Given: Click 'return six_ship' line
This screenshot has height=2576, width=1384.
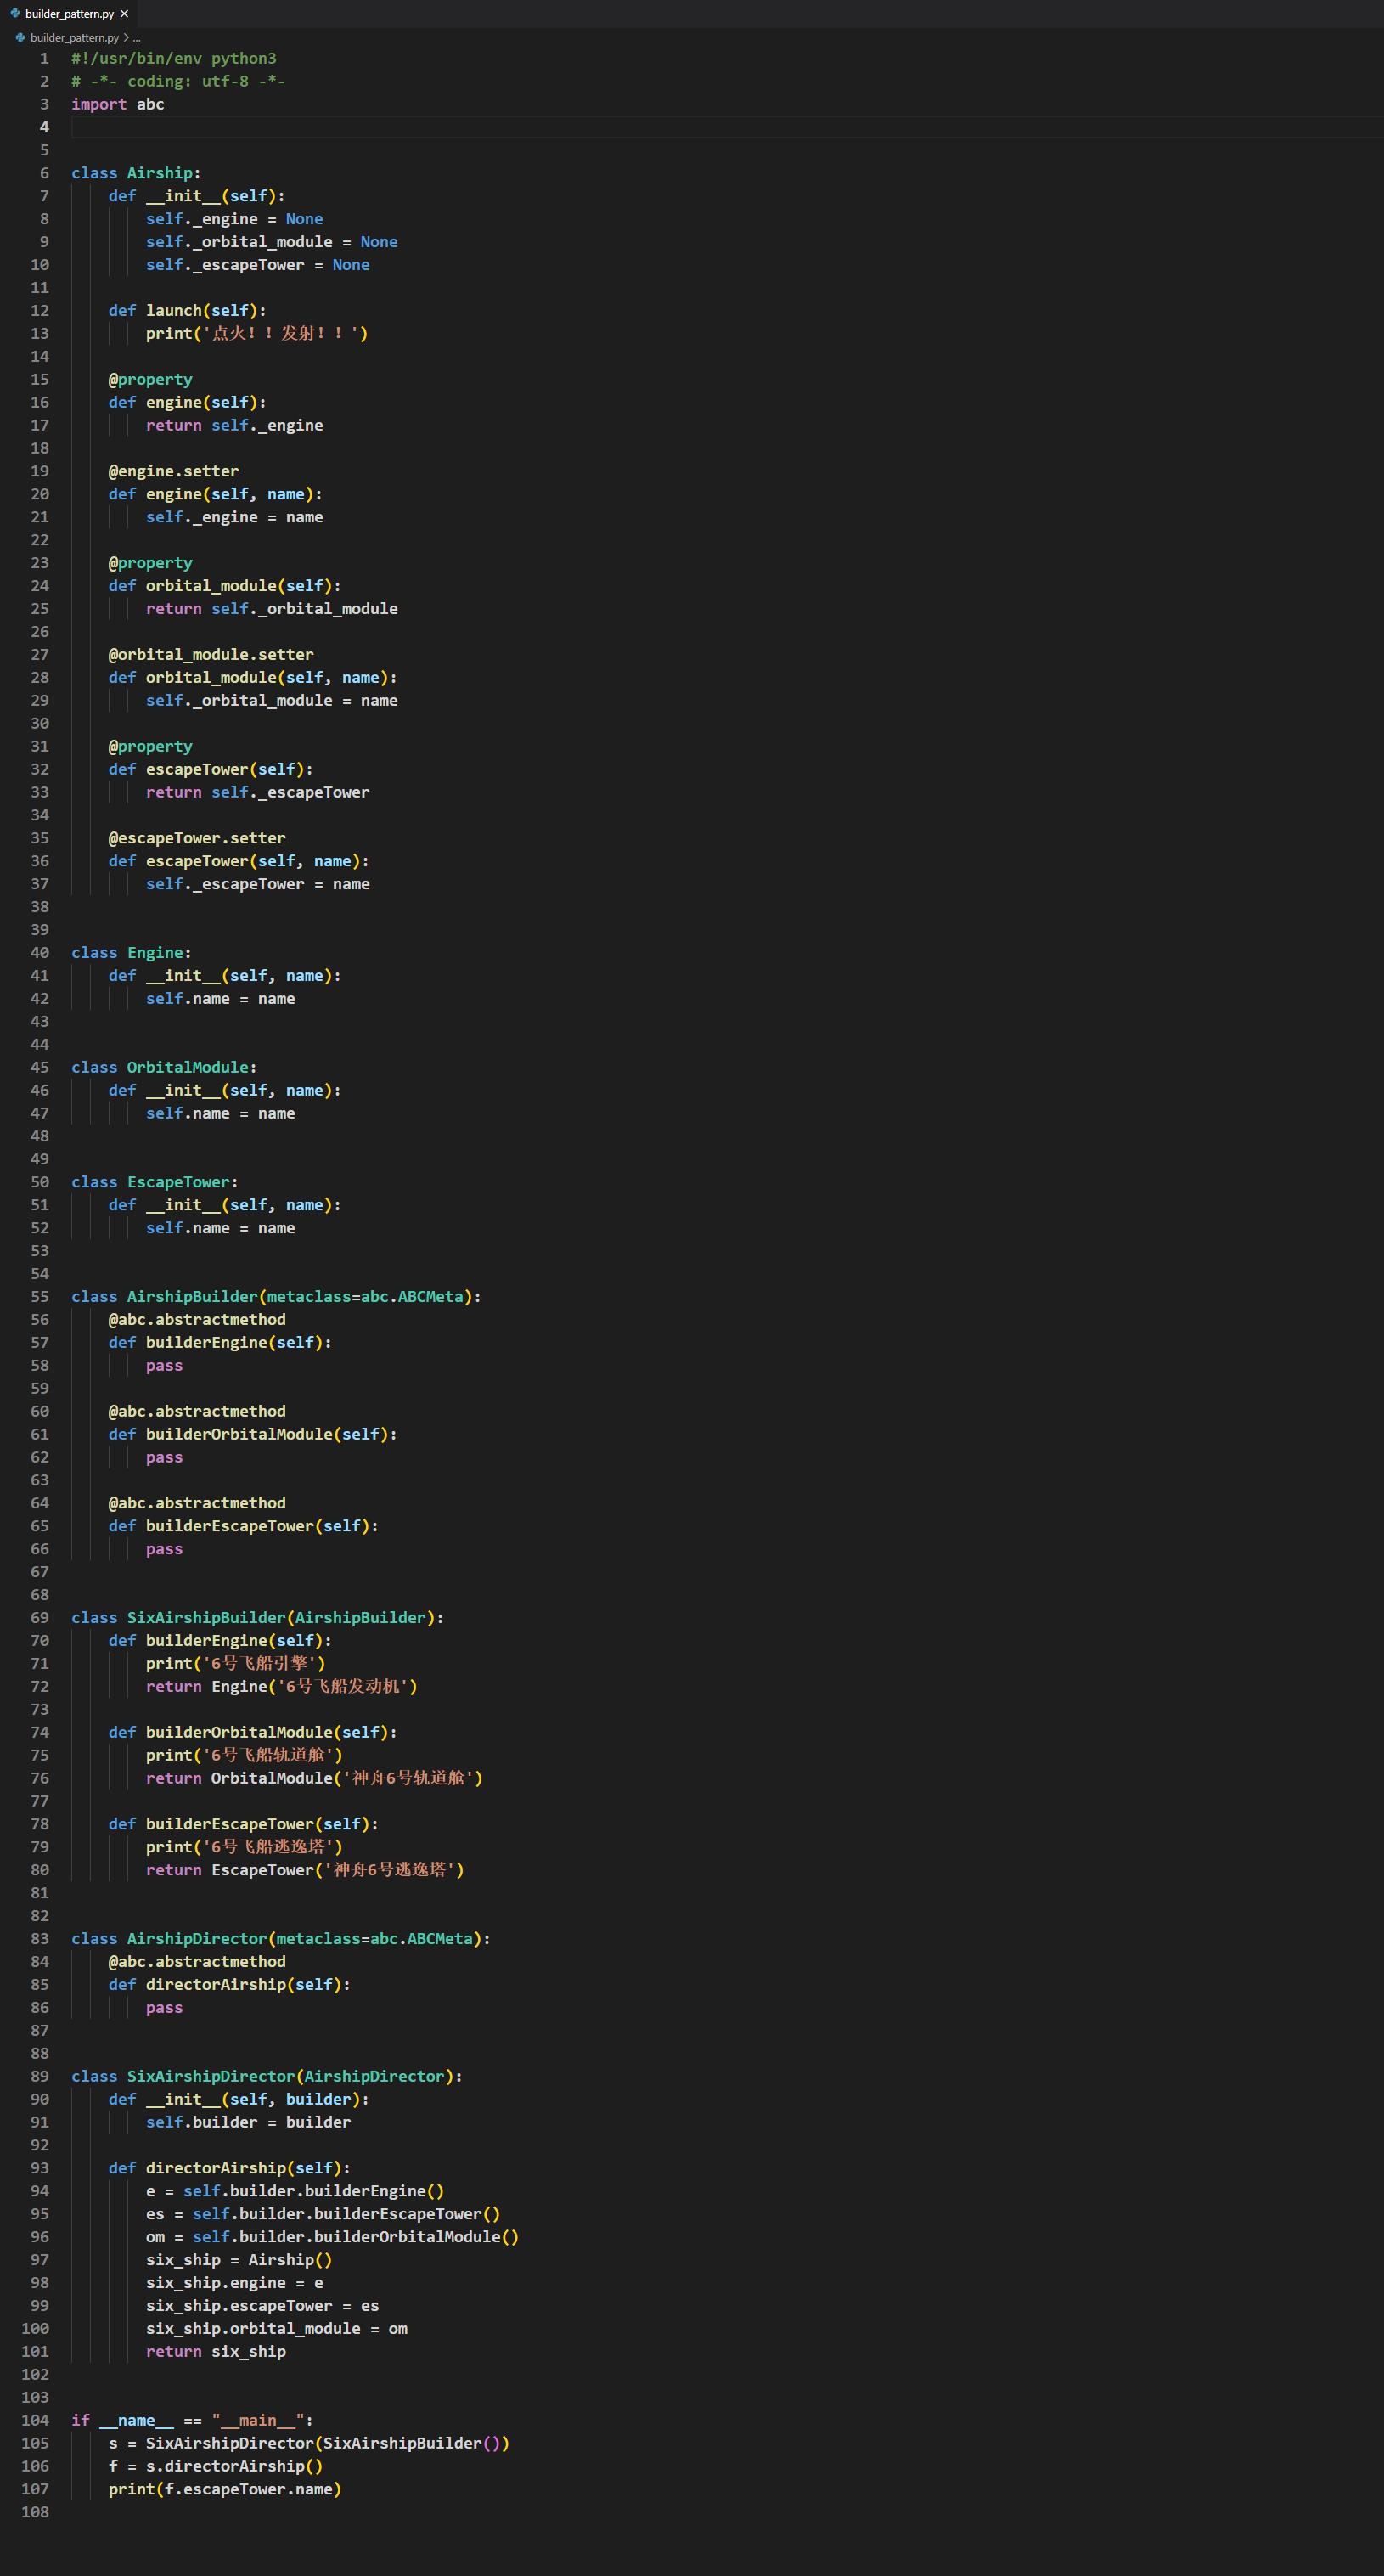Looking at the screenshot, I should tap(216, 2352).
